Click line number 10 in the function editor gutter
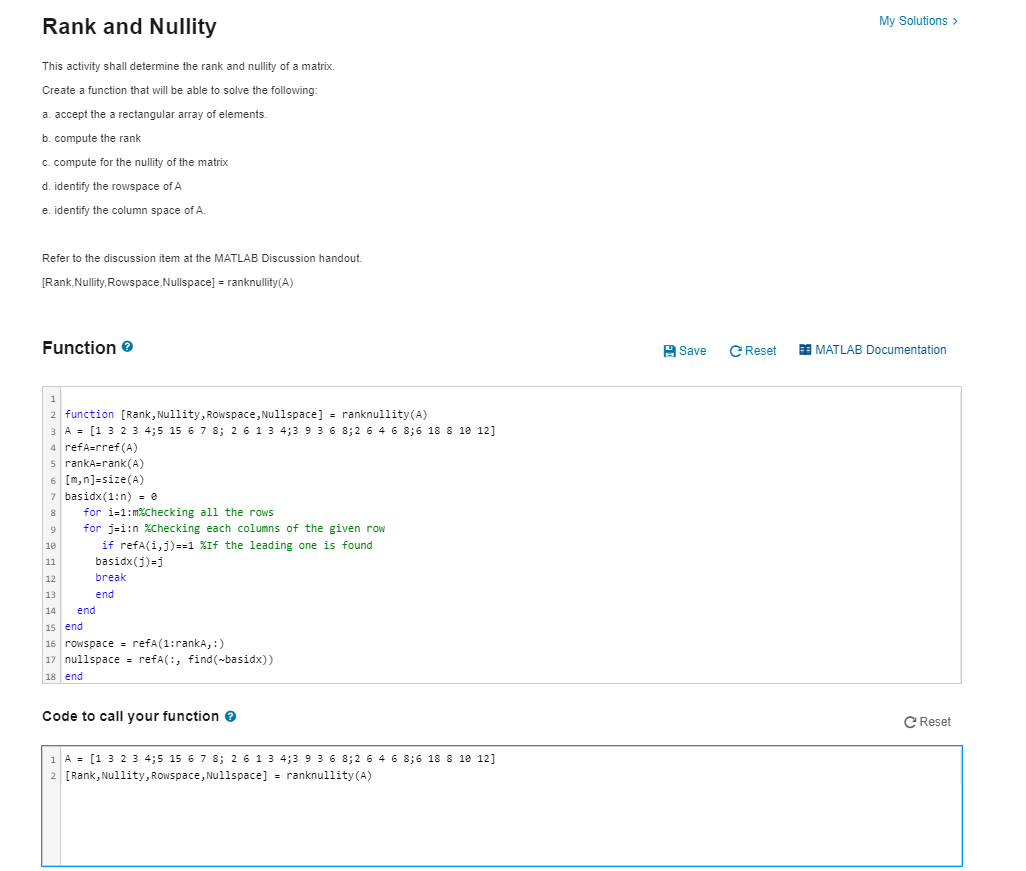This screenshot has width=1026, height=871. (50, 545)
